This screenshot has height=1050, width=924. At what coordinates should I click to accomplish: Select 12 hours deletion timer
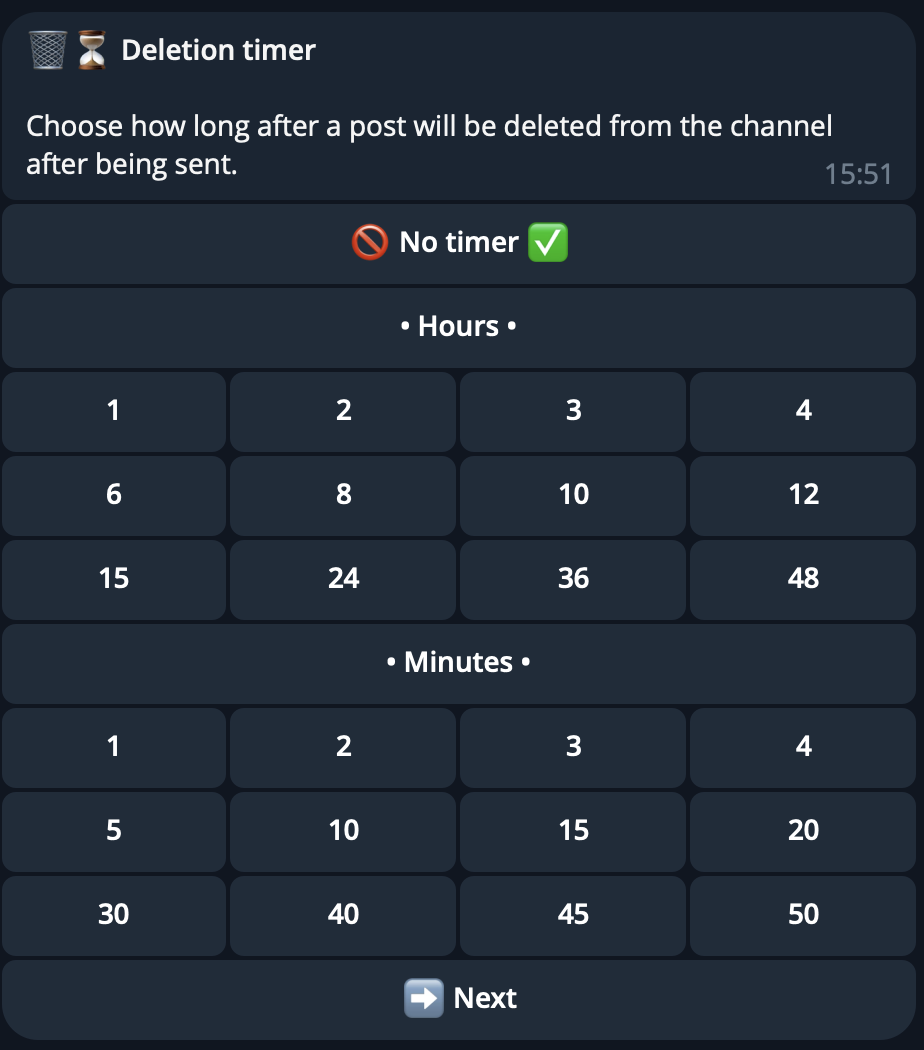803,495
